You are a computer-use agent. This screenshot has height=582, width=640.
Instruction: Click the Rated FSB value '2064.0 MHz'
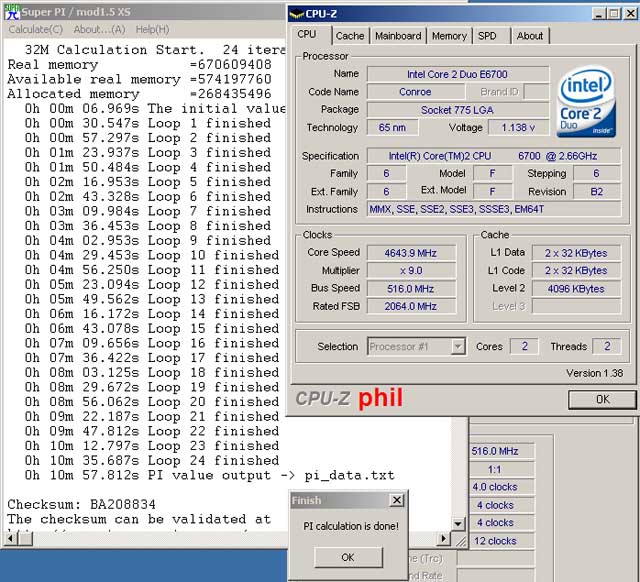pos(411,306)
